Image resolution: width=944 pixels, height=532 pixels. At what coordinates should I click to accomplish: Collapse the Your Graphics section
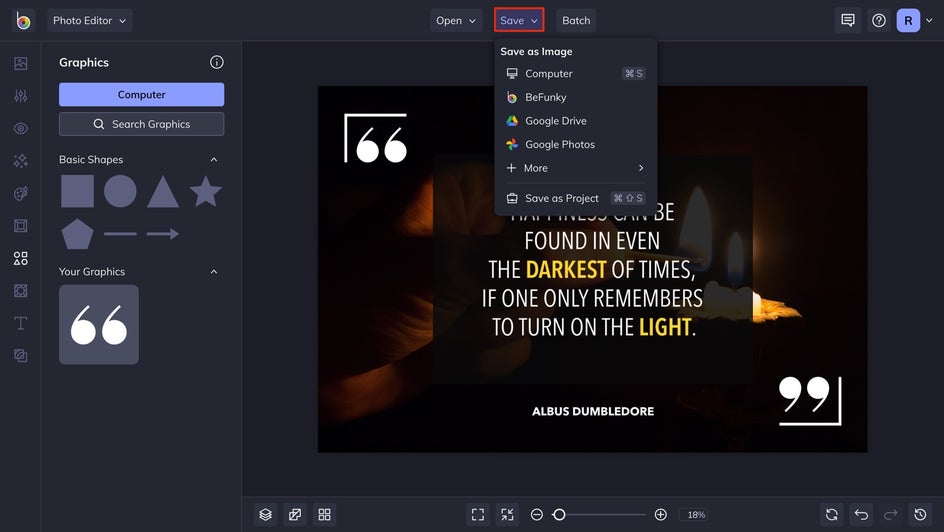click(214, 271)
